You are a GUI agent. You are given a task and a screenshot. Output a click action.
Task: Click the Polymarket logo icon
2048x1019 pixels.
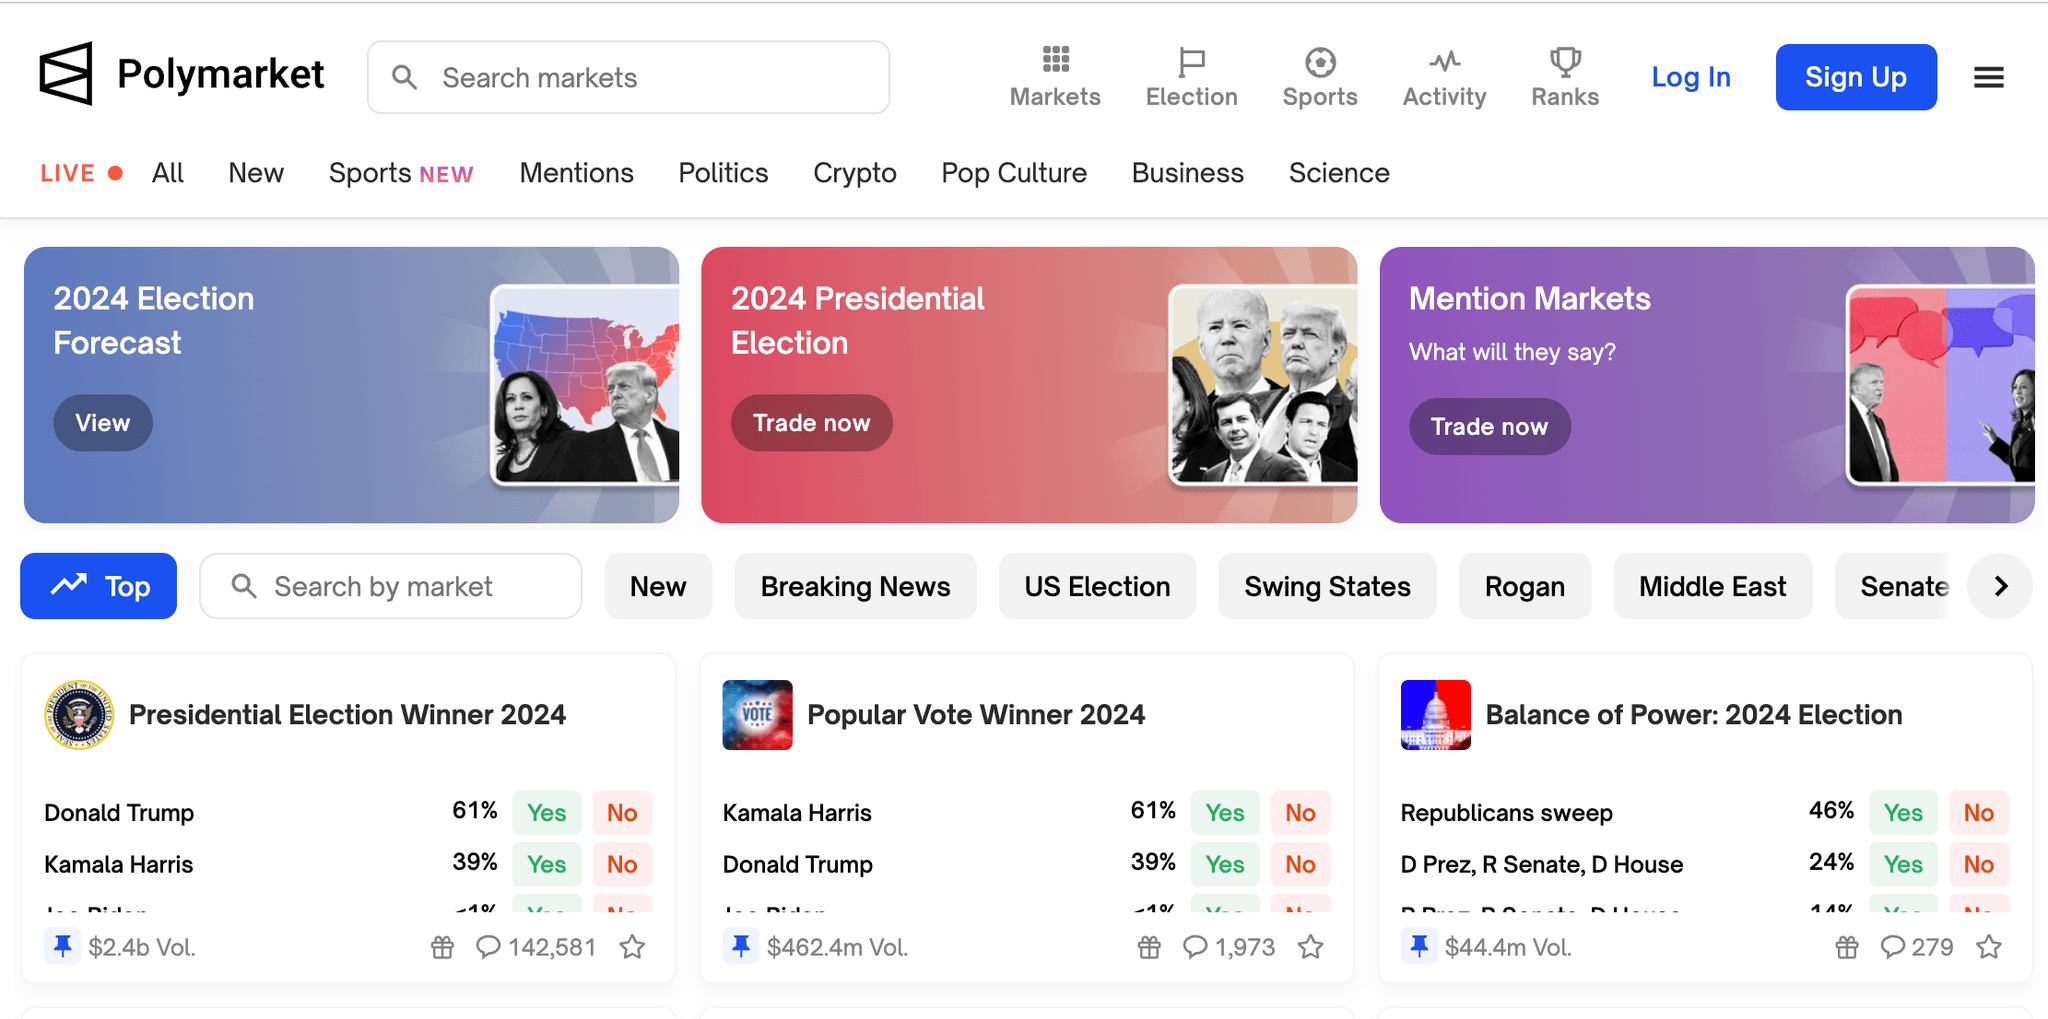coord(66,74)
